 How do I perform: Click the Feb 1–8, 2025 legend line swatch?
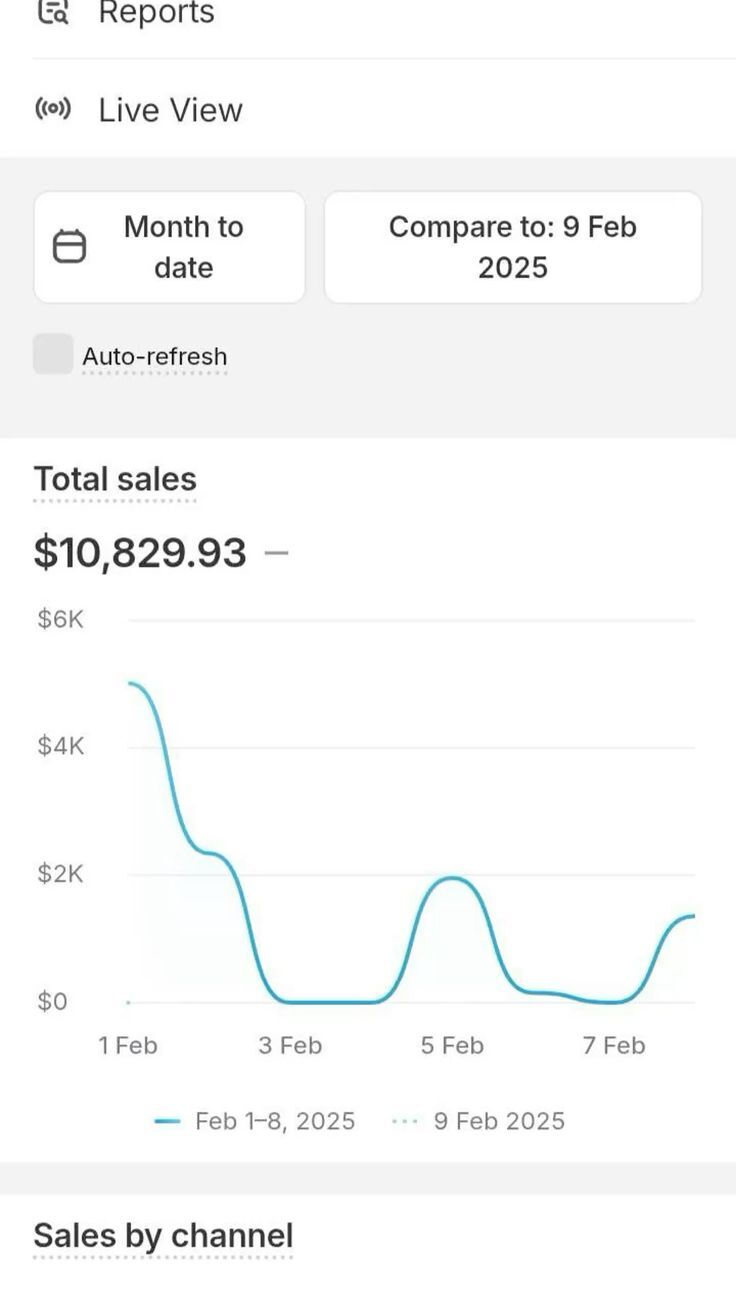click(167, 1122)
